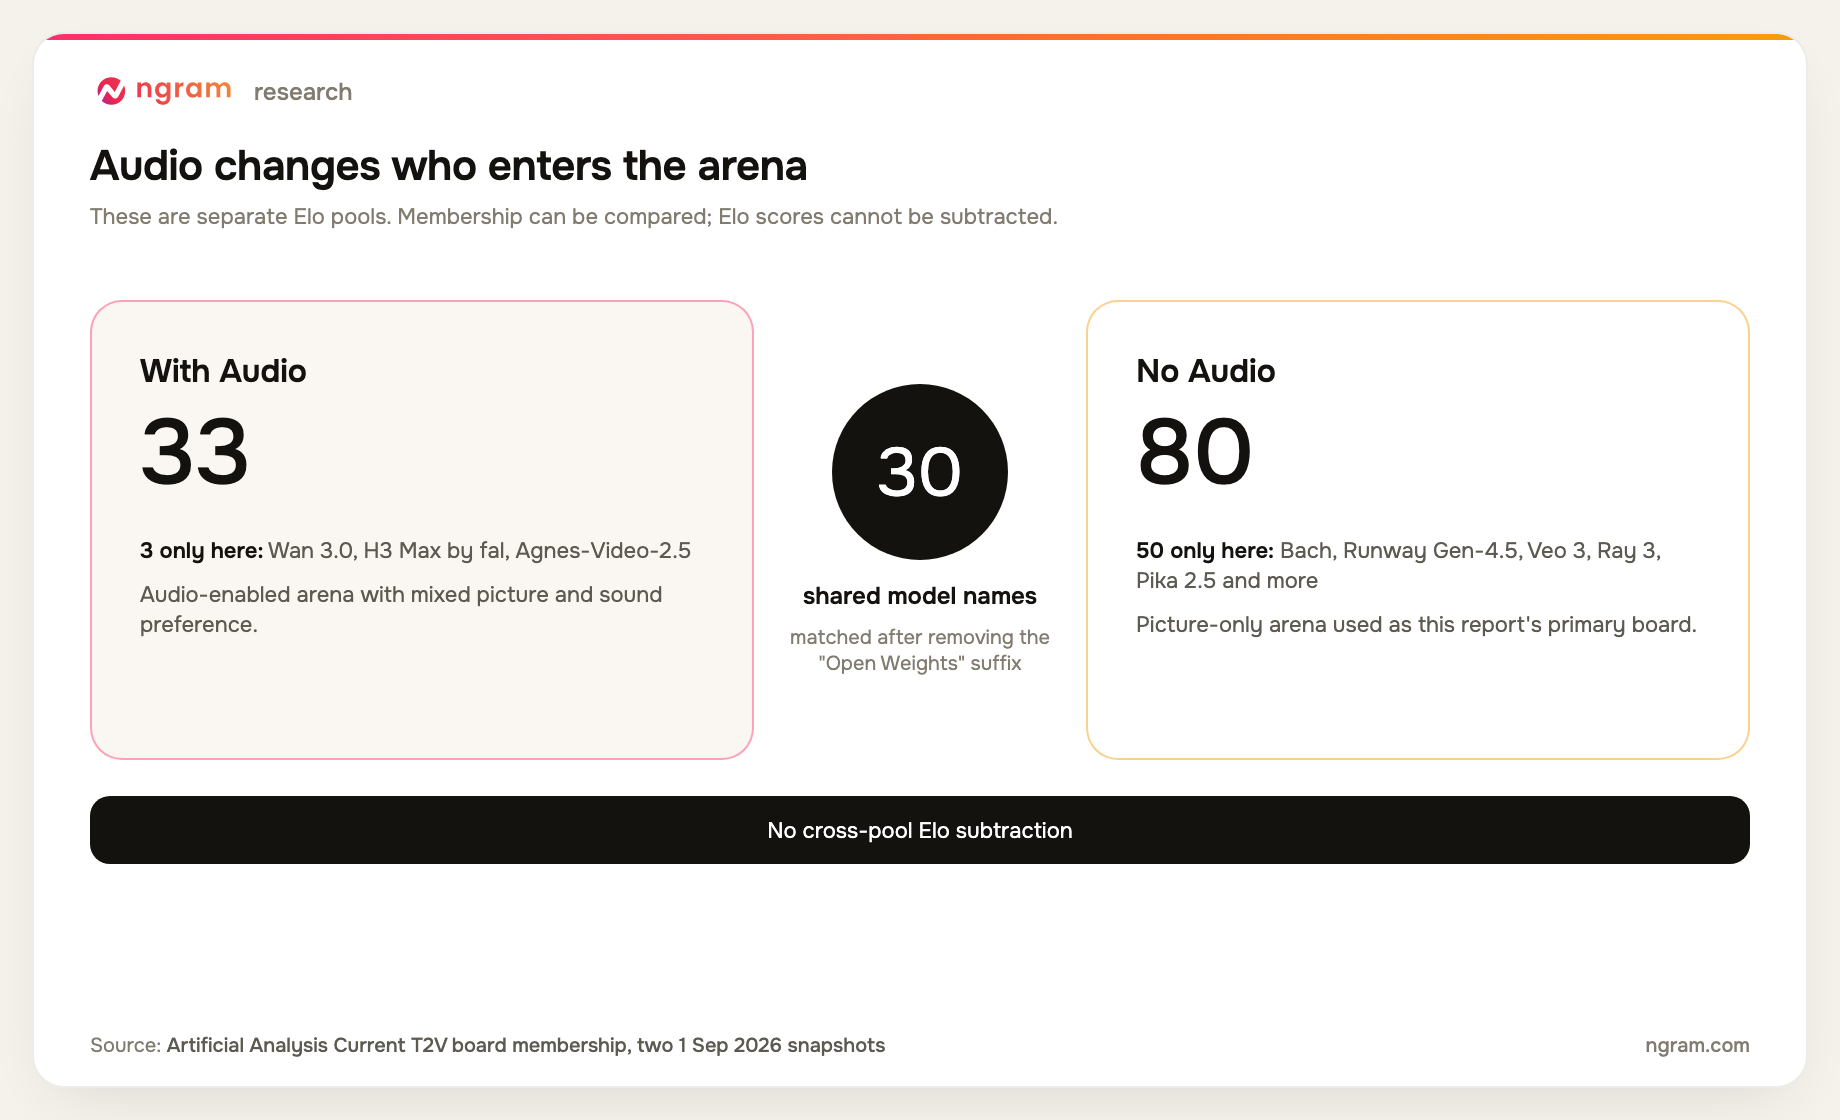Click the title "Audio changes who enters the arena"
This screenshot has height=1120, width=1840.
448,166
